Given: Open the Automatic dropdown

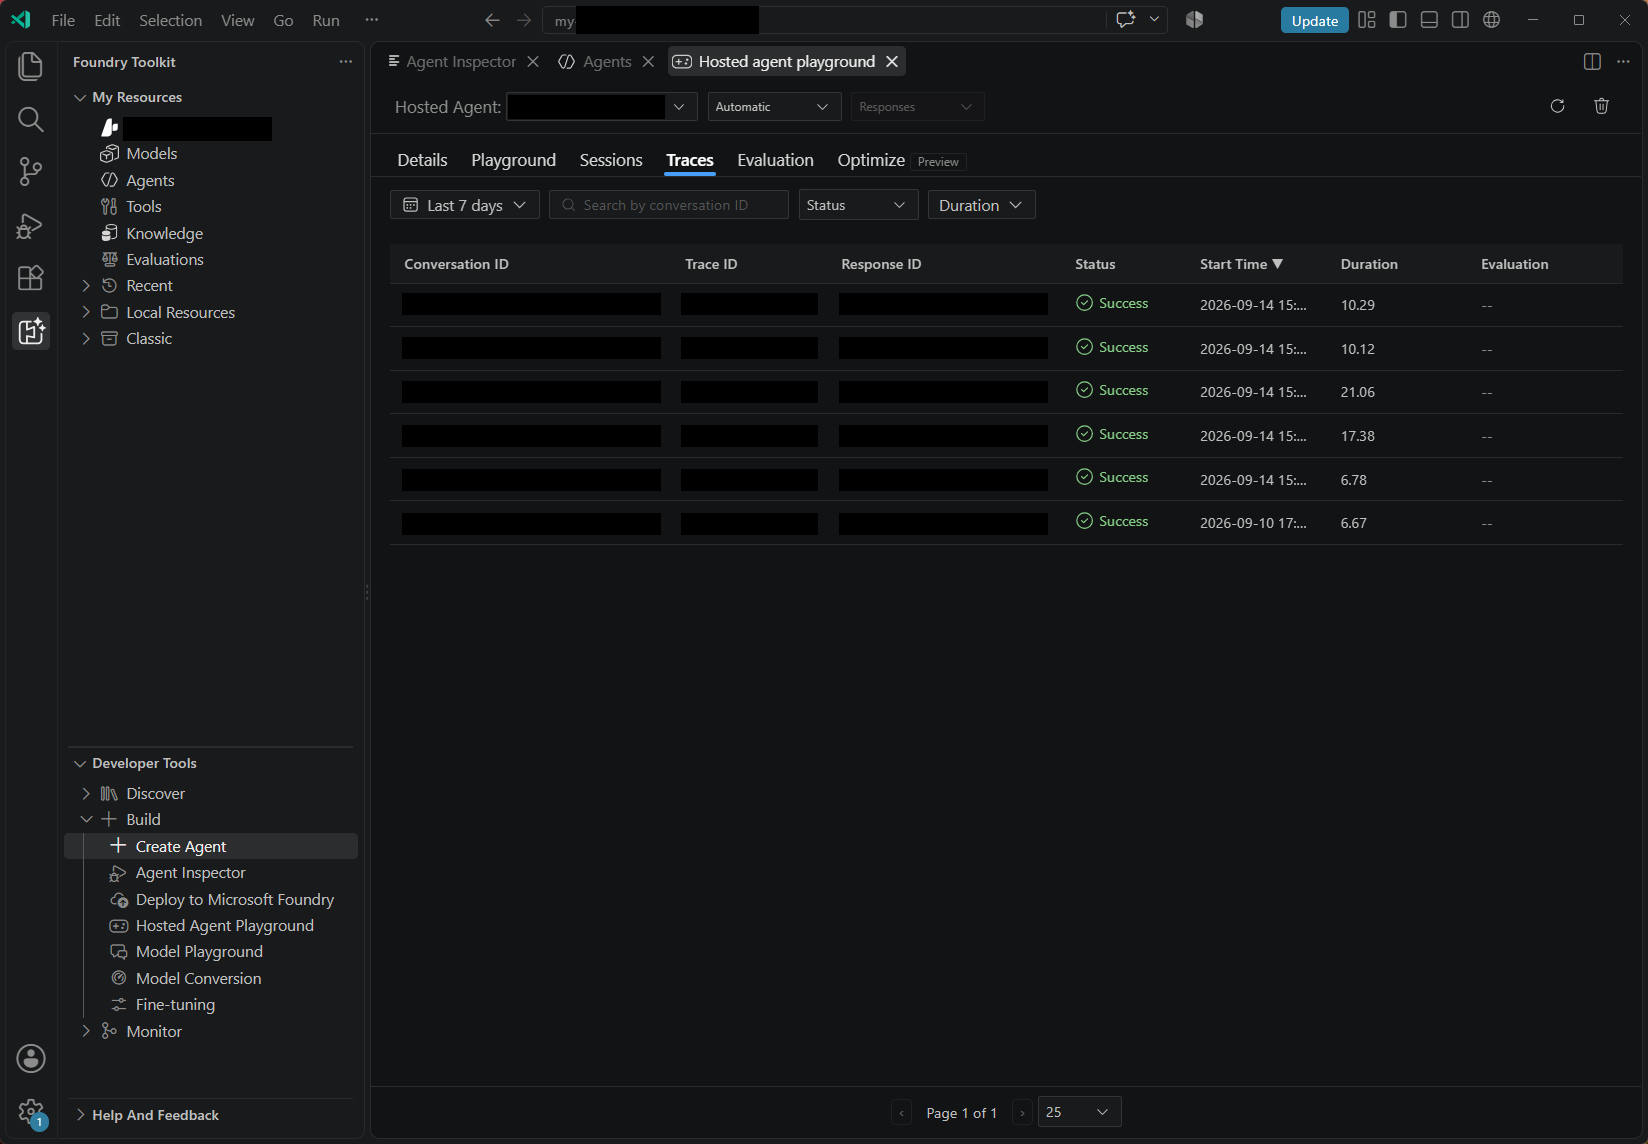Looking at the screenshot, I should click(774, 107).
